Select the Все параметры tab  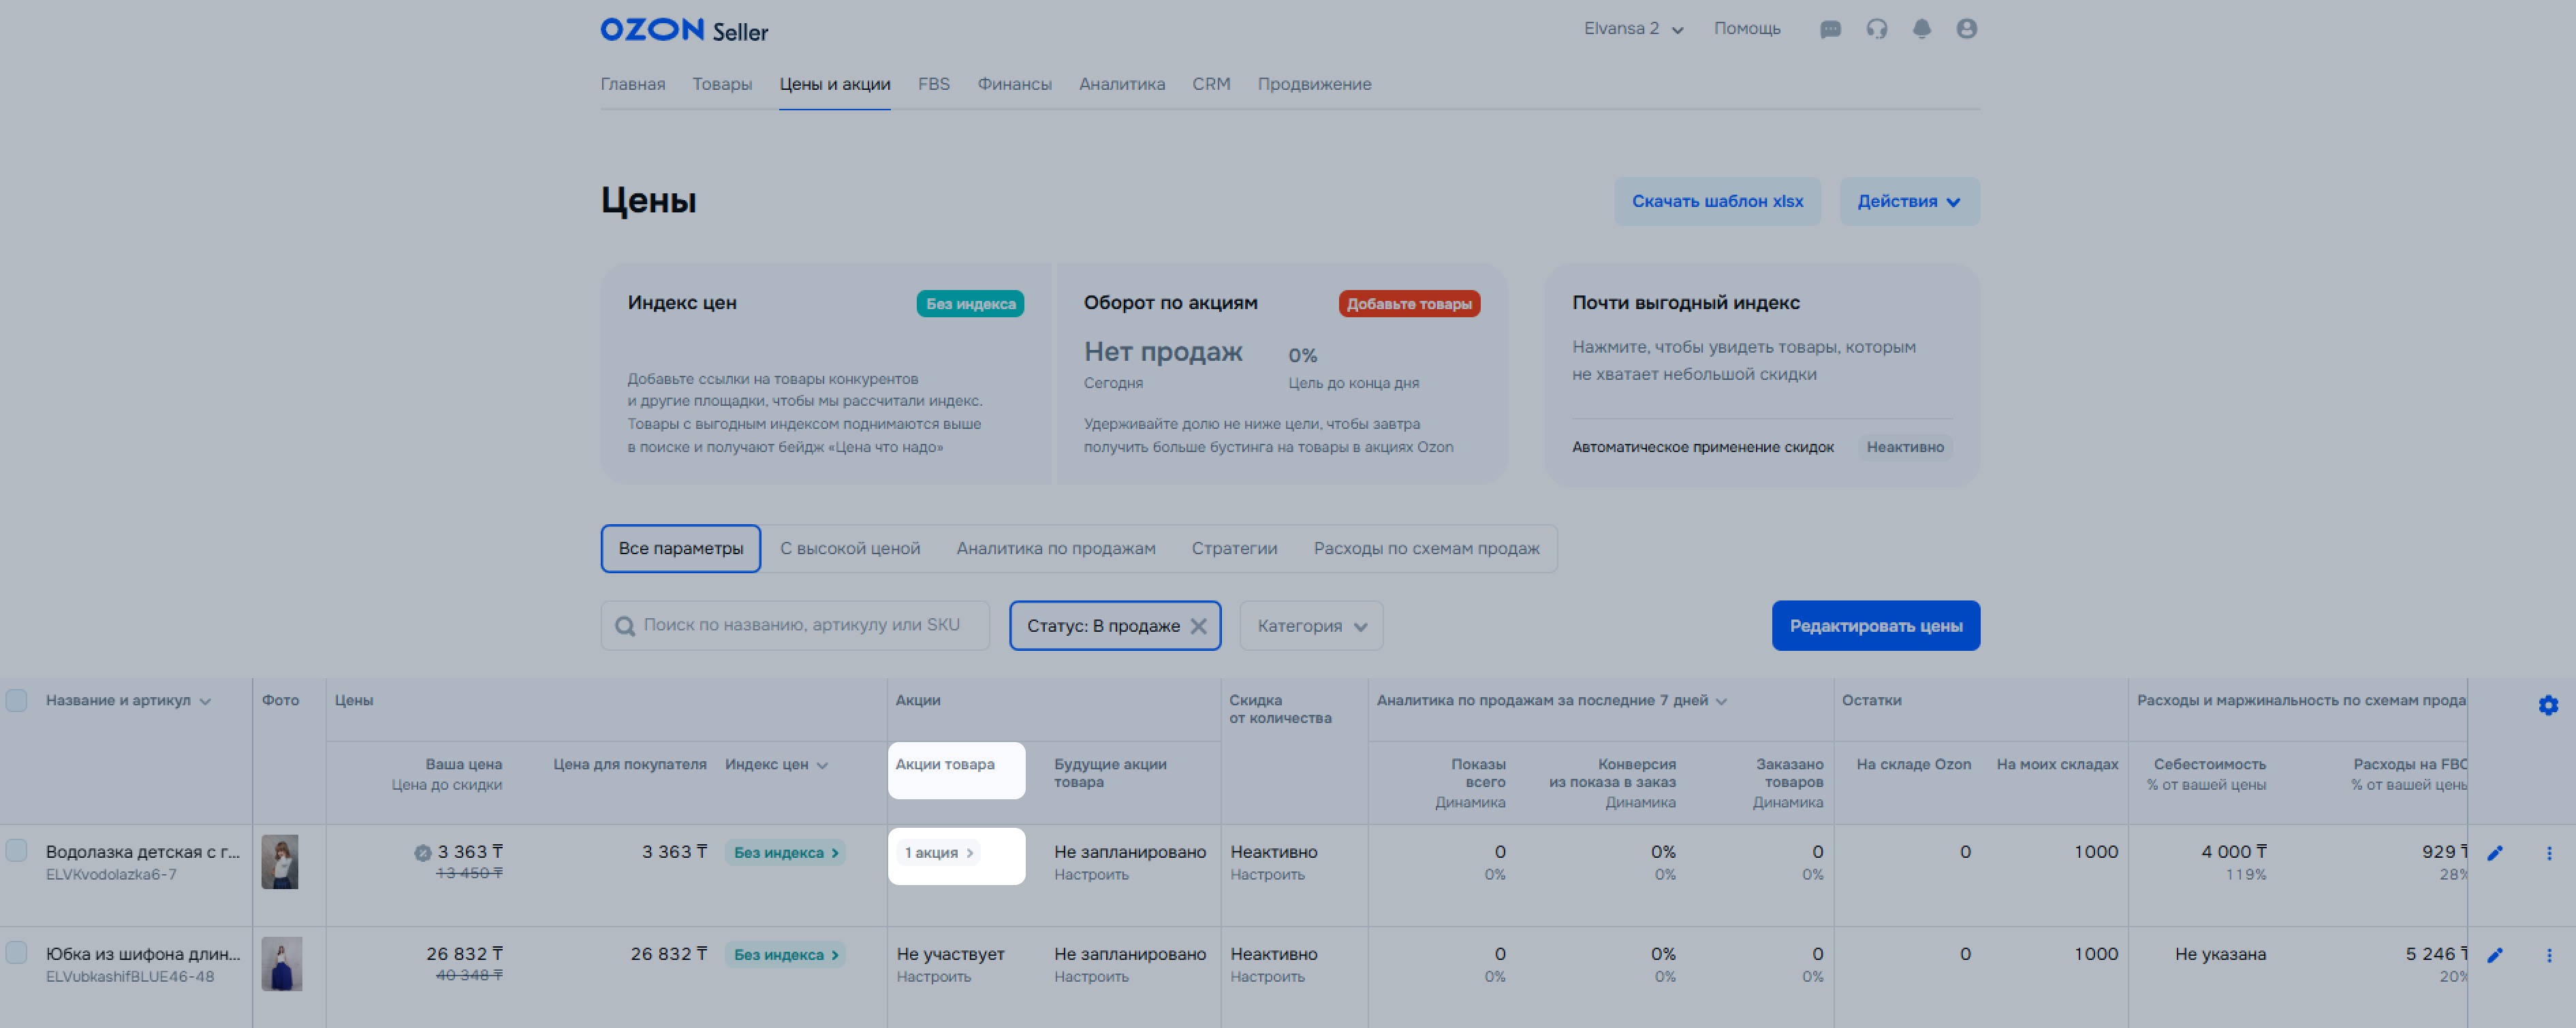(x=681, y=549)
